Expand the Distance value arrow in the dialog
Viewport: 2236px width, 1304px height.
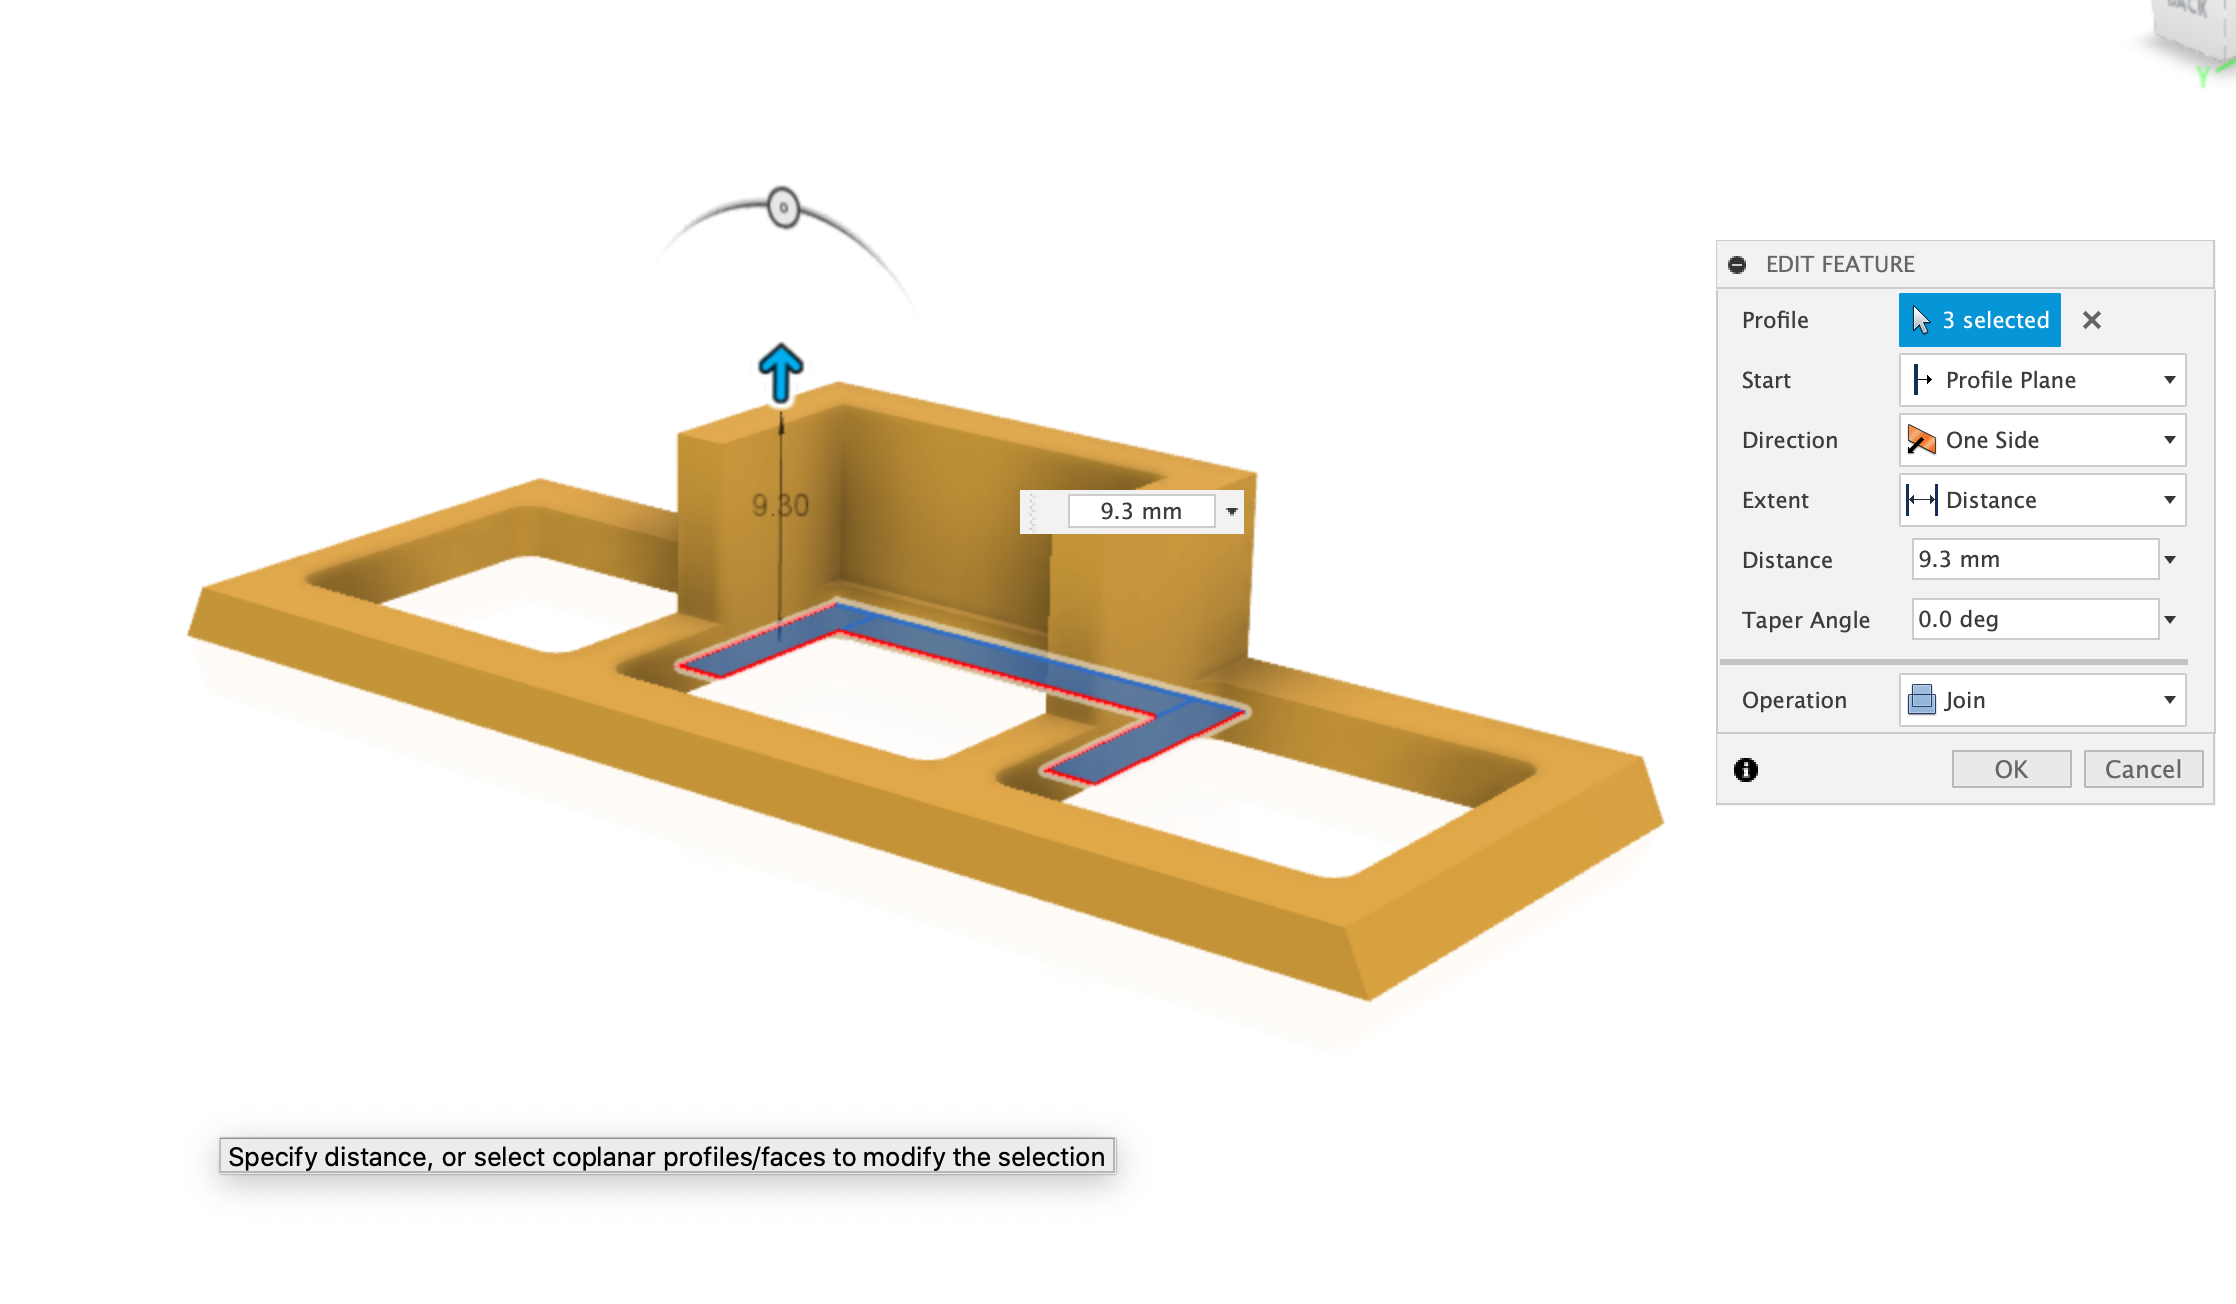tap(2170, 560)
